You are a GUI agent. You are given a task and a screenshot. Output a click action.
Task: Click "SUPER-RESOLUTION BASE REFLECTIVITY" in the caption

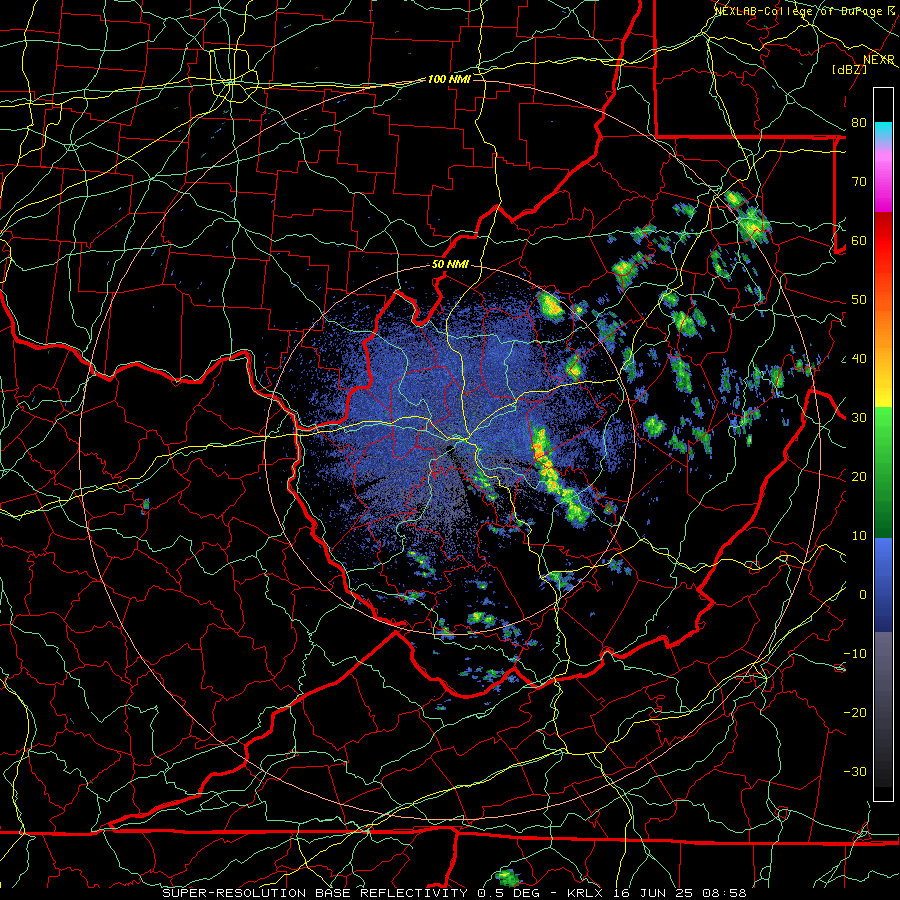point(315,893)
